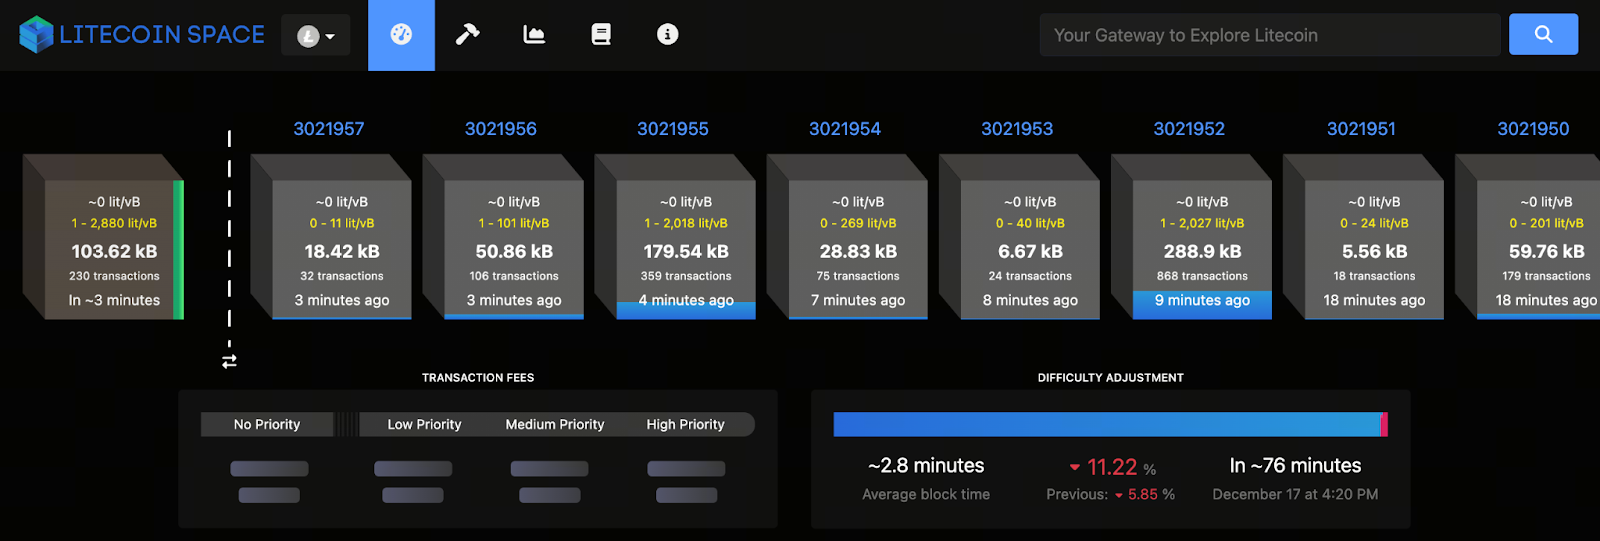Click the swap arrows icon below dashed line
Image resolution: width=1600 pixels, height=541 pixels.
pos(229,361)
